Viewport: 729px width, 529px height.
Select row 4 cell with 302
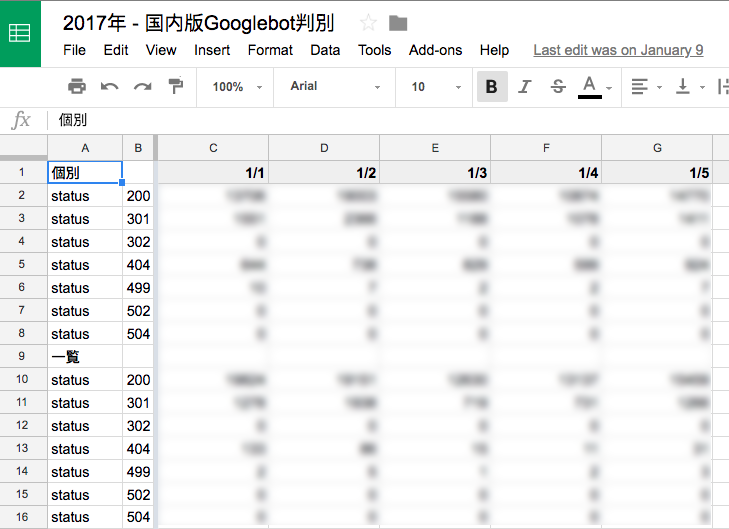pyautogui.click(x=138, y=242)
